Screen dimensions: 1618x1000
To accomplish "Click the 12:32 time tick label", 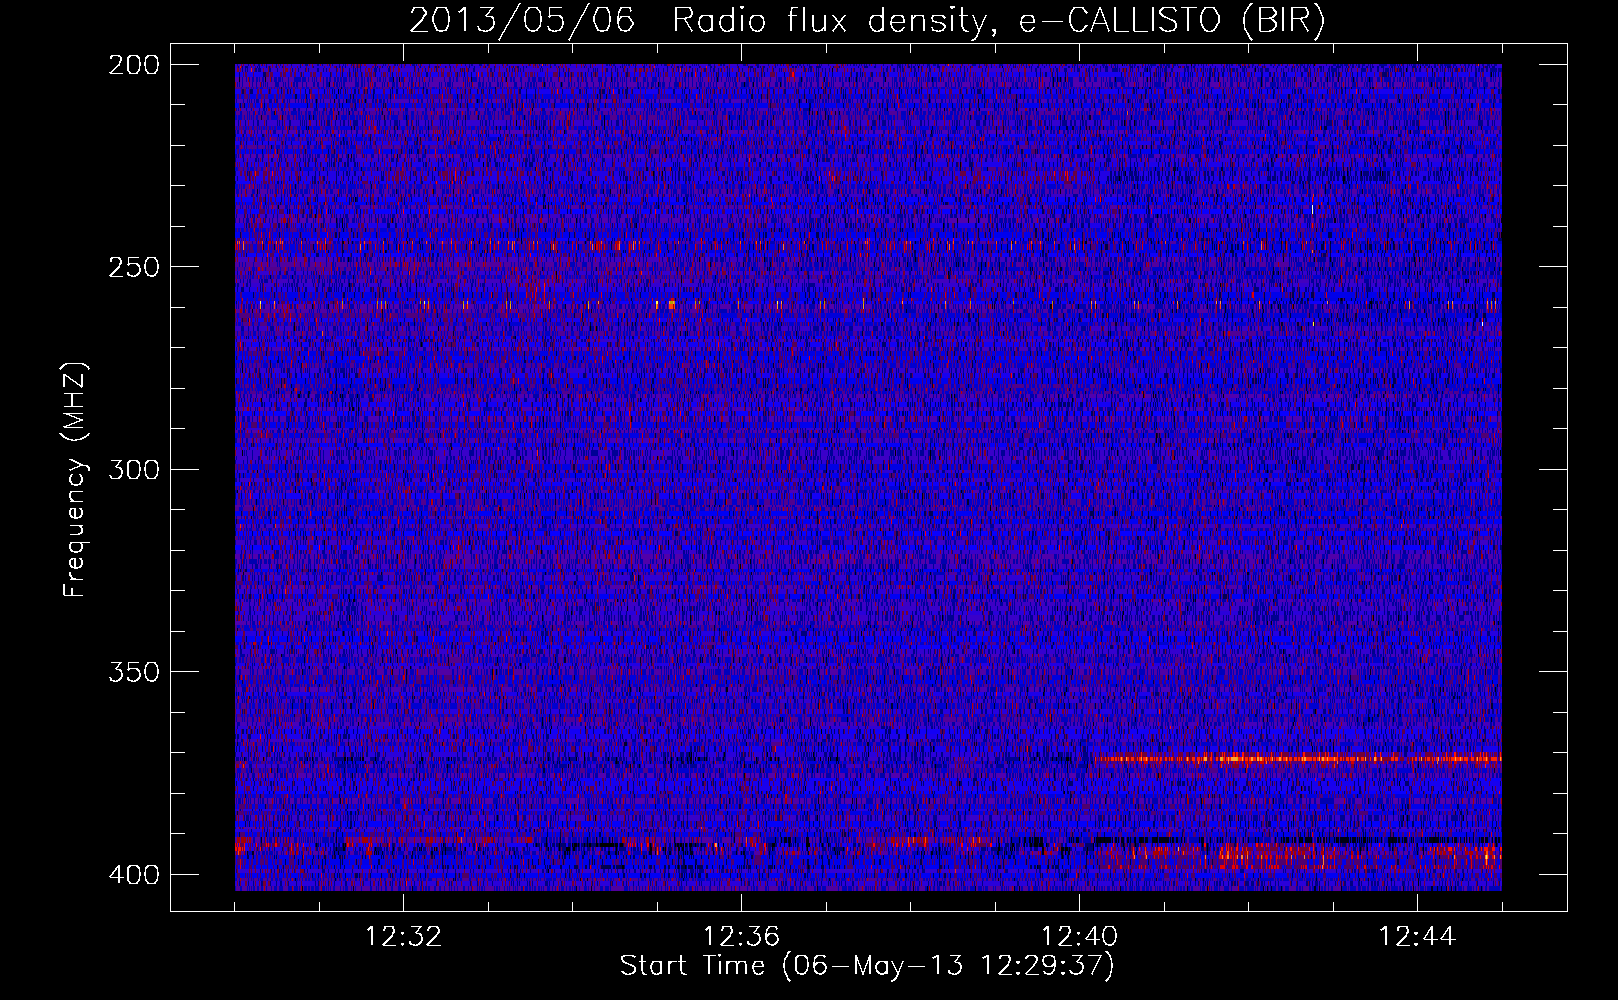I will (x=403, y=937).
